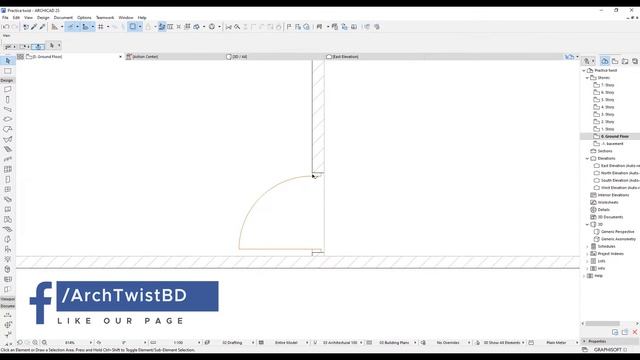Toggle the highlighted layers icon in the toolbar

[x=162, y=27]
